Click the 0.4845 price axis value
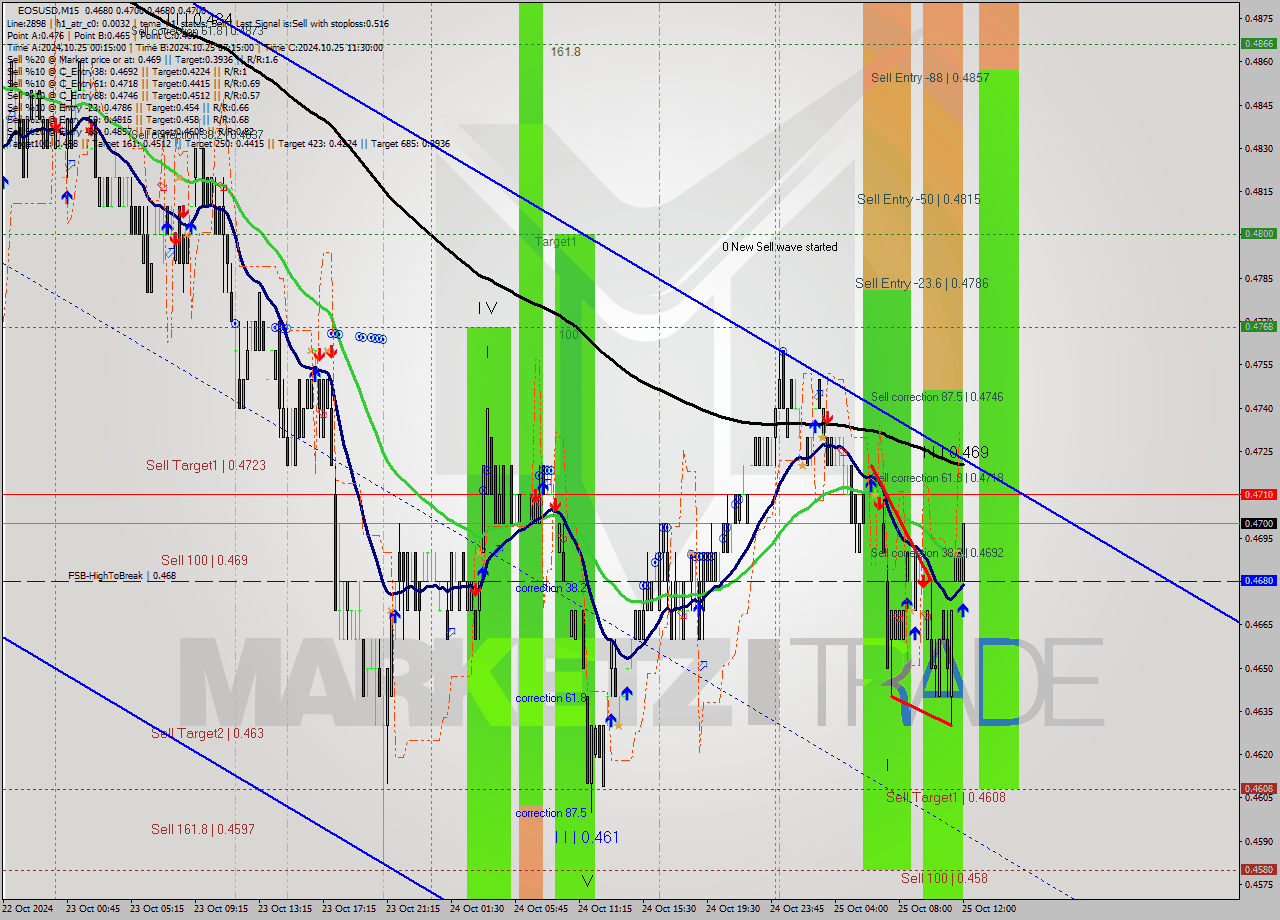 tap(1259, 105)
